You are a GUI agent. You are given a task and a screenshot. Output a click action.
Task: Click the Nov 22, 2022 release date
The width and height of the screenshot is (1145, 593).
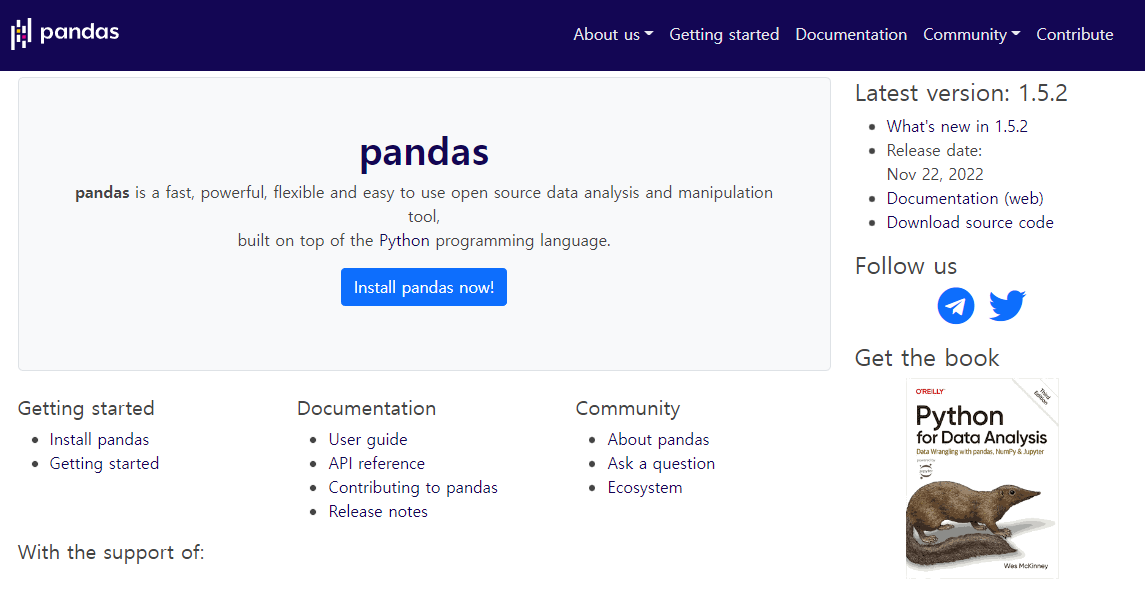coord(935,175)
